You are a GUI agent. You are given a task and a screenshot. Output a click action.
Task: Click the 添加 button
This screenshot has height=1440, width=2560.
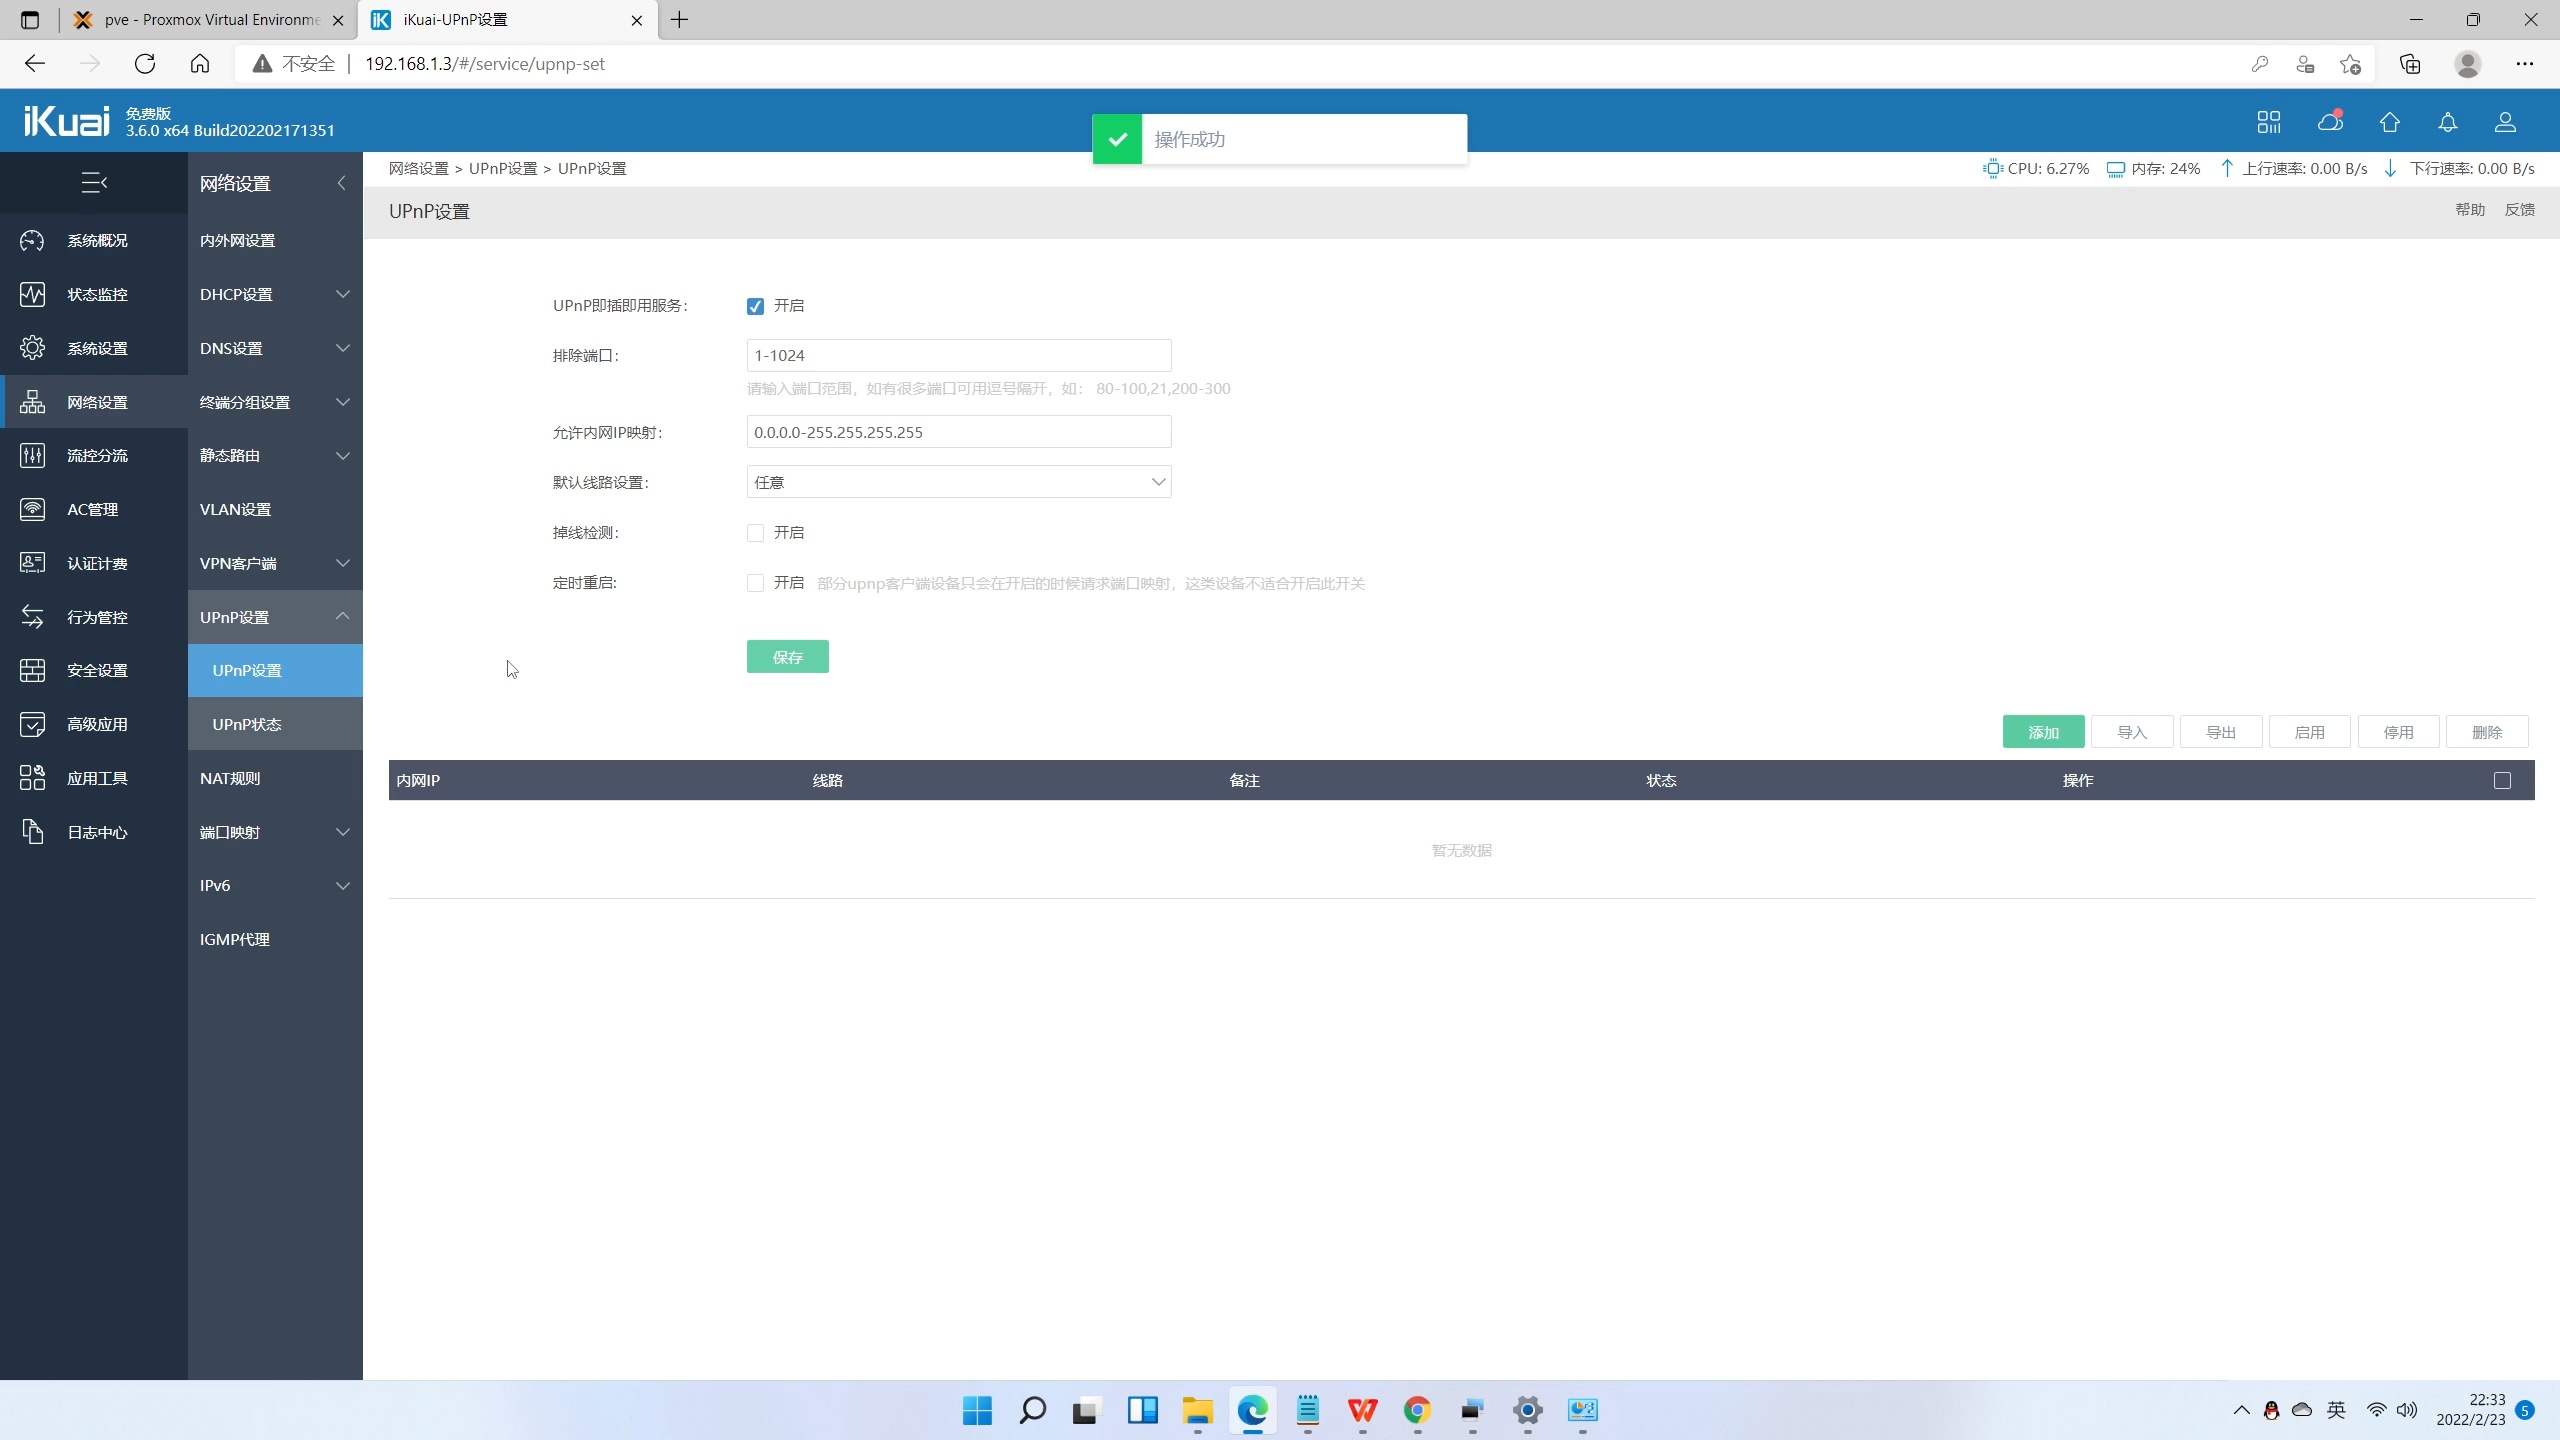2043,732
